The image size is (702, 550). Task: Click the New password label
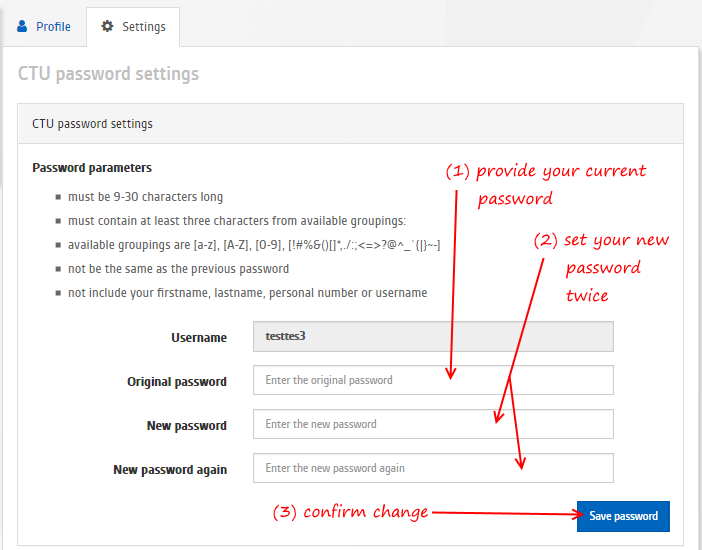pyautogui.click(x=187, y=426)
